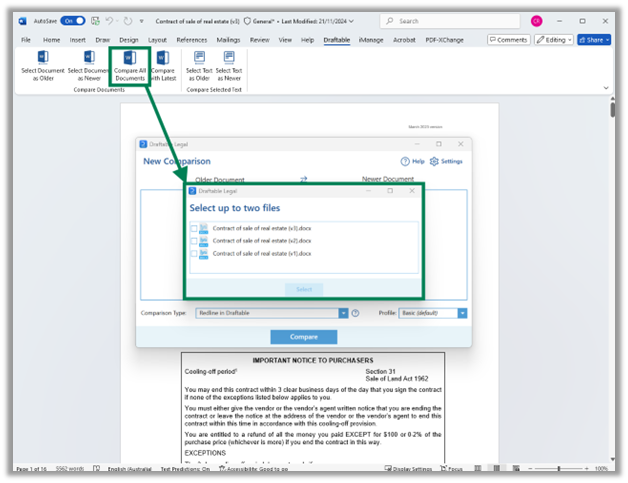The width and height of the screenshot is (628, 483).
Task: Open the Profile dropdown
Action: (462, 313)
